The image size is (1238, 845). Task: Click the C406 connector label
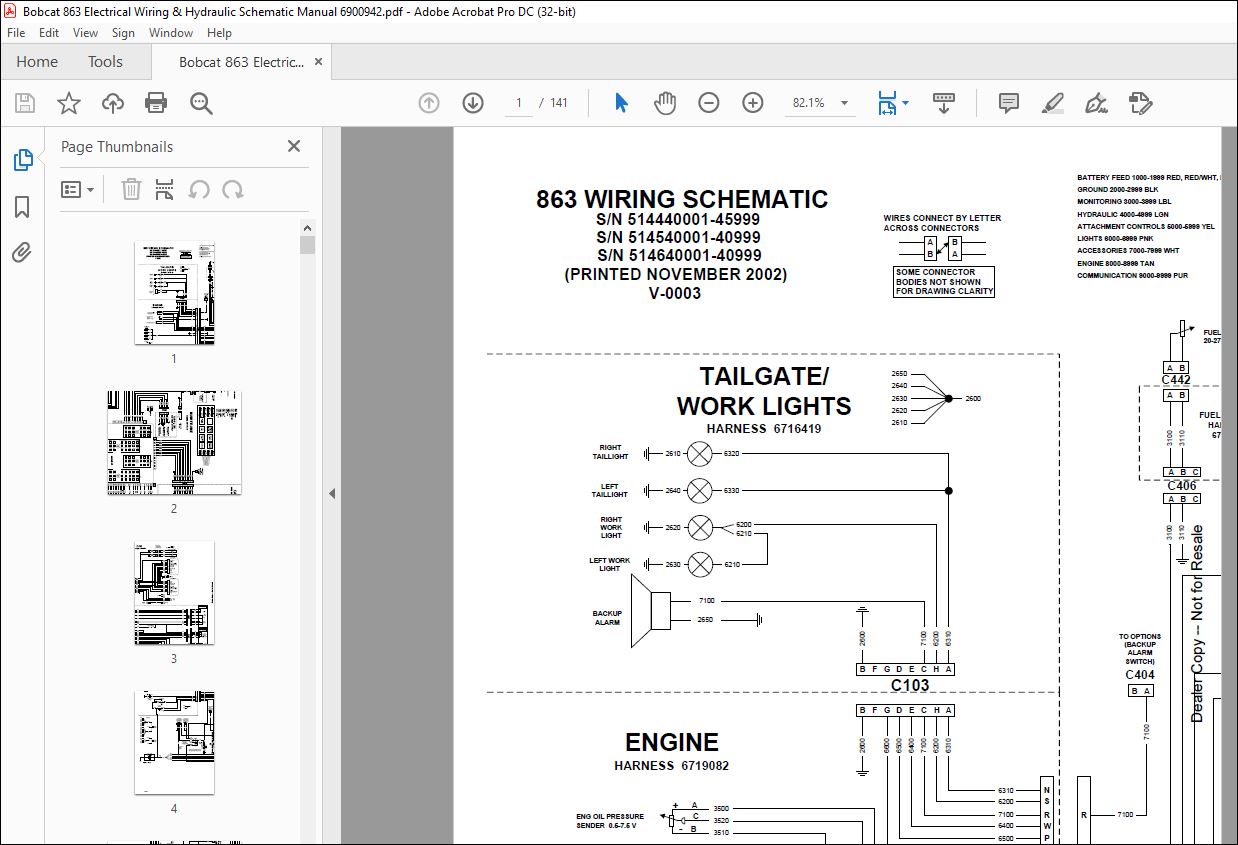tap(1182, 486)
